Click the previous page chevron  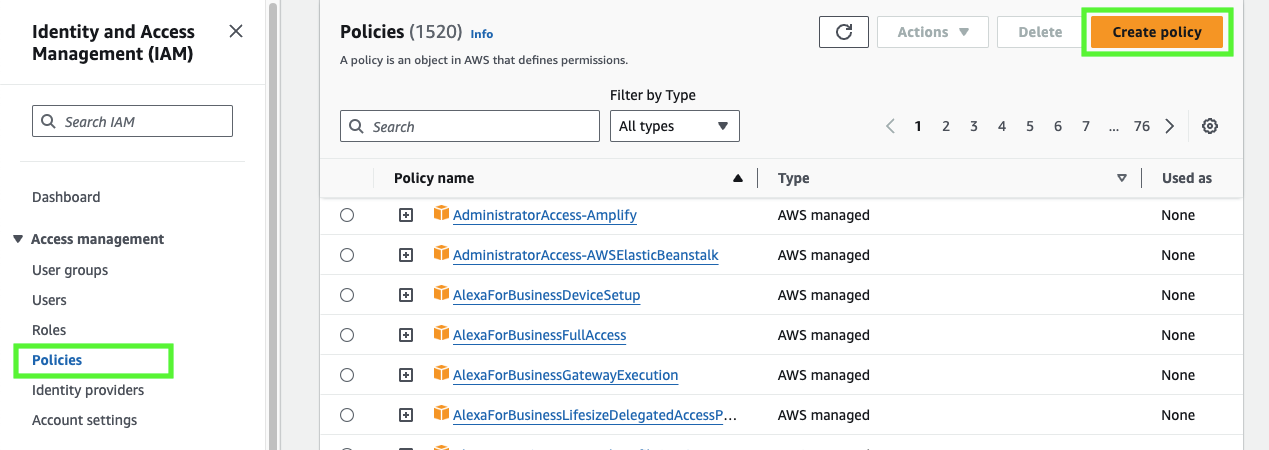coord(890,126)
